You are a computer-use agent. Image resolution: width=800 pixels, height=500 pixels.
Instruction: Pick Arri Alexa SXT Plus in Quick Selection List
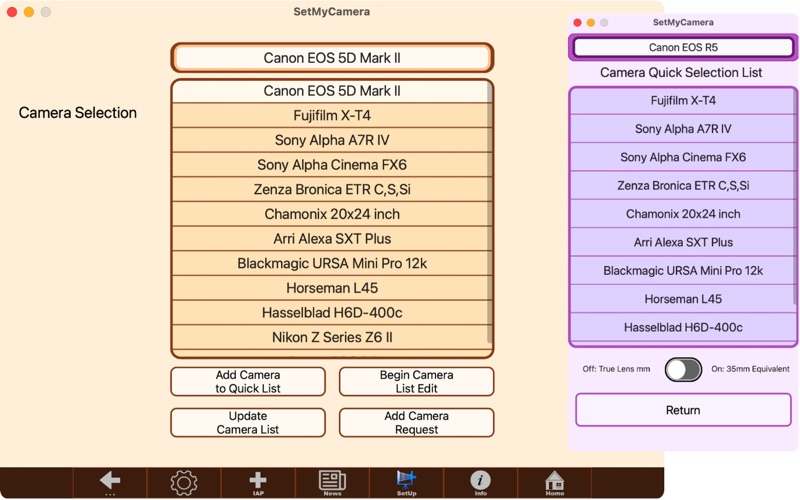tap(682, 242)
